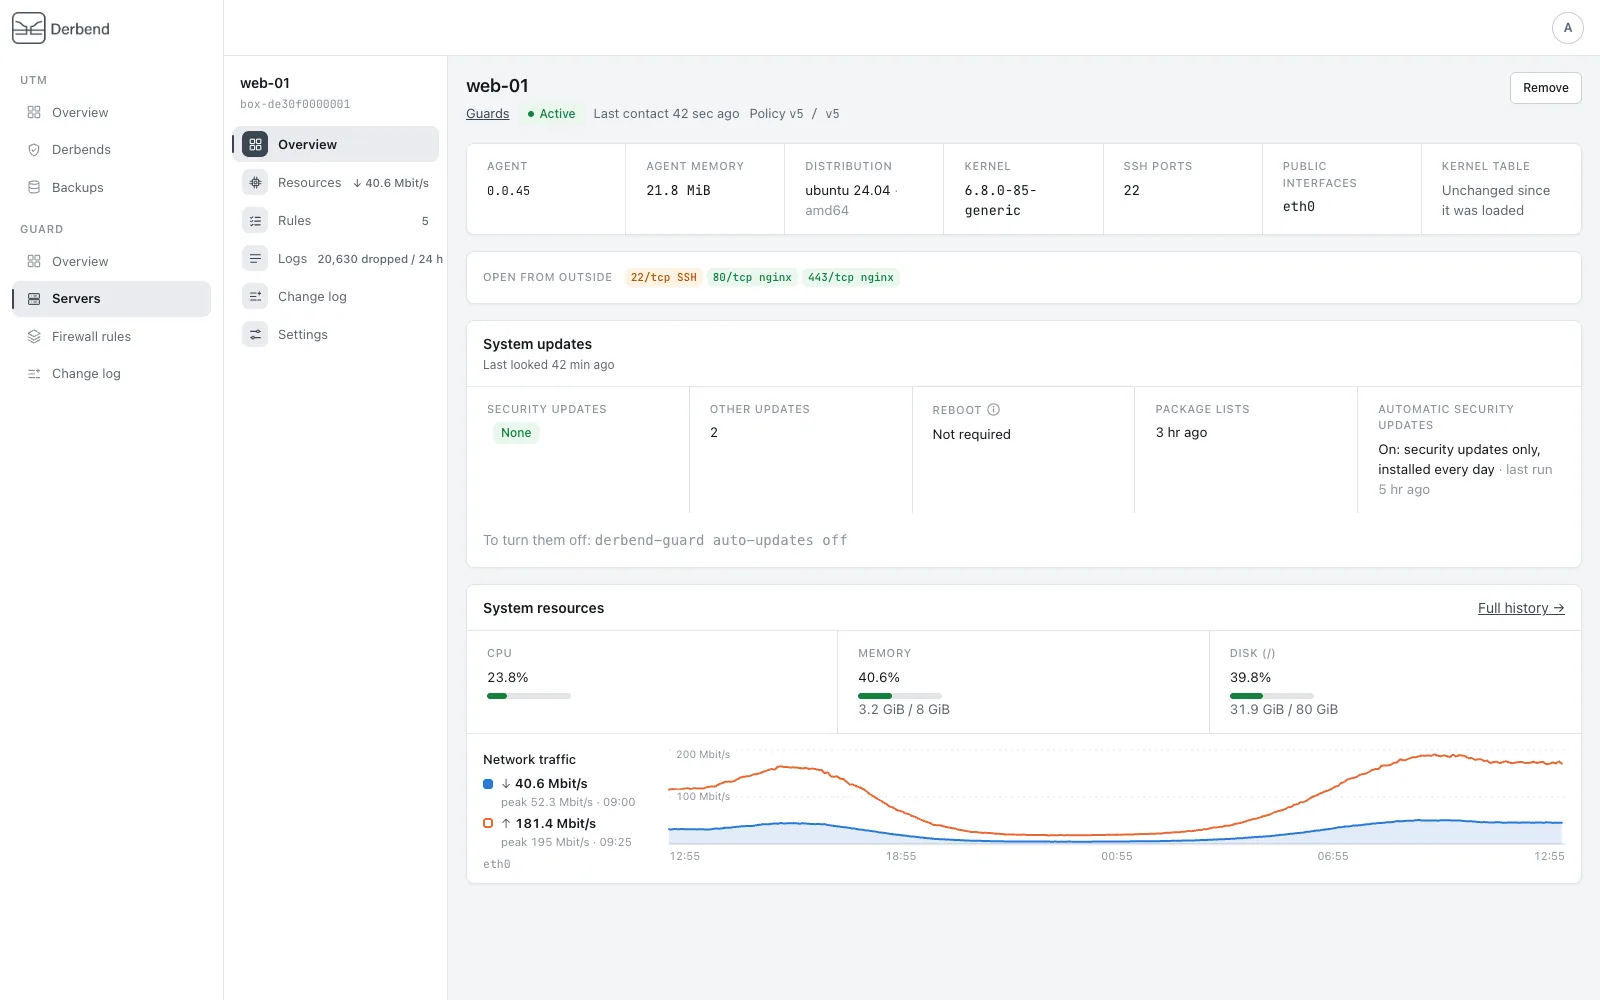Click the Backups database icon

pyautogui.click(x=34, y=187)
